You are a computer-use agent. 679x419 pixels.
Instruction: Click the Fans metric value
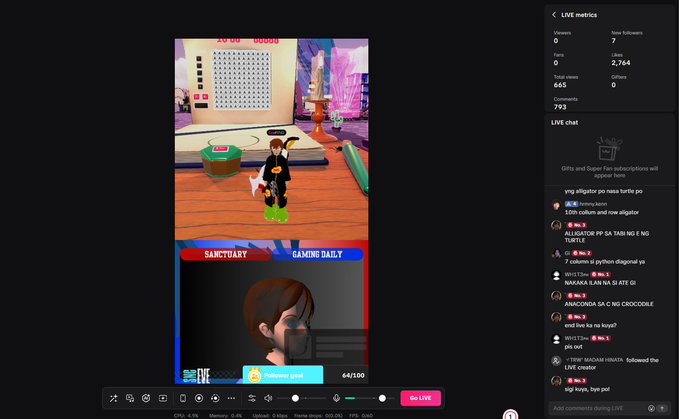pyautogui.click(x=556, y=63)
